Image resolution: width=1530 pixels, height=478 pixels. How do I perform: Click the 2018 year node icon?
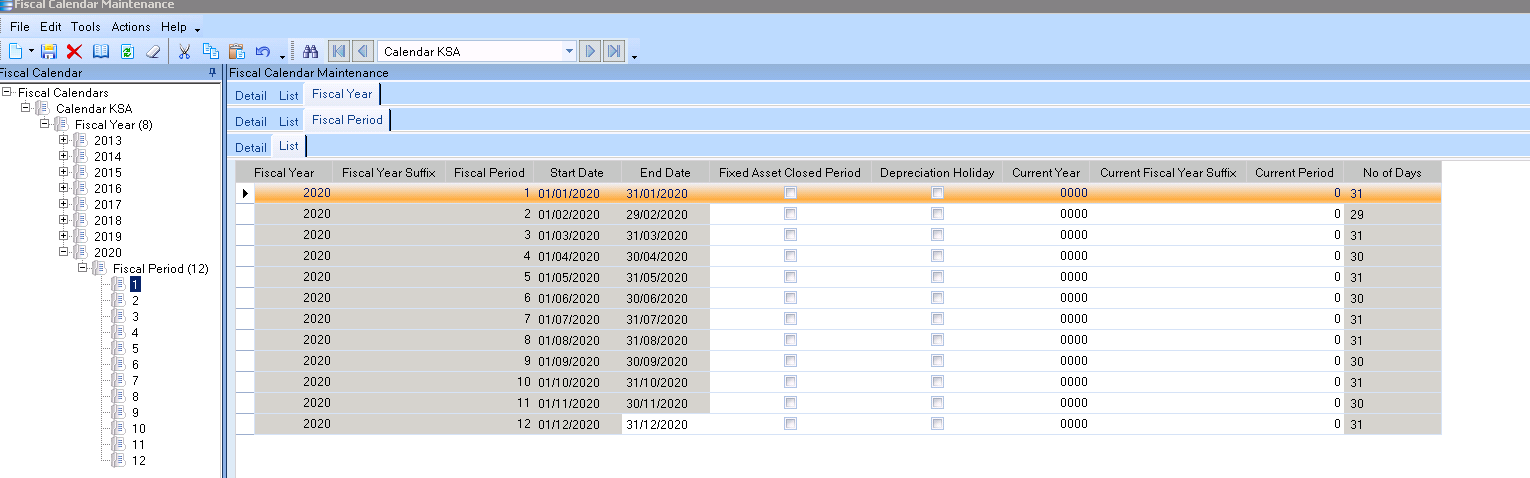pos(81,220)
